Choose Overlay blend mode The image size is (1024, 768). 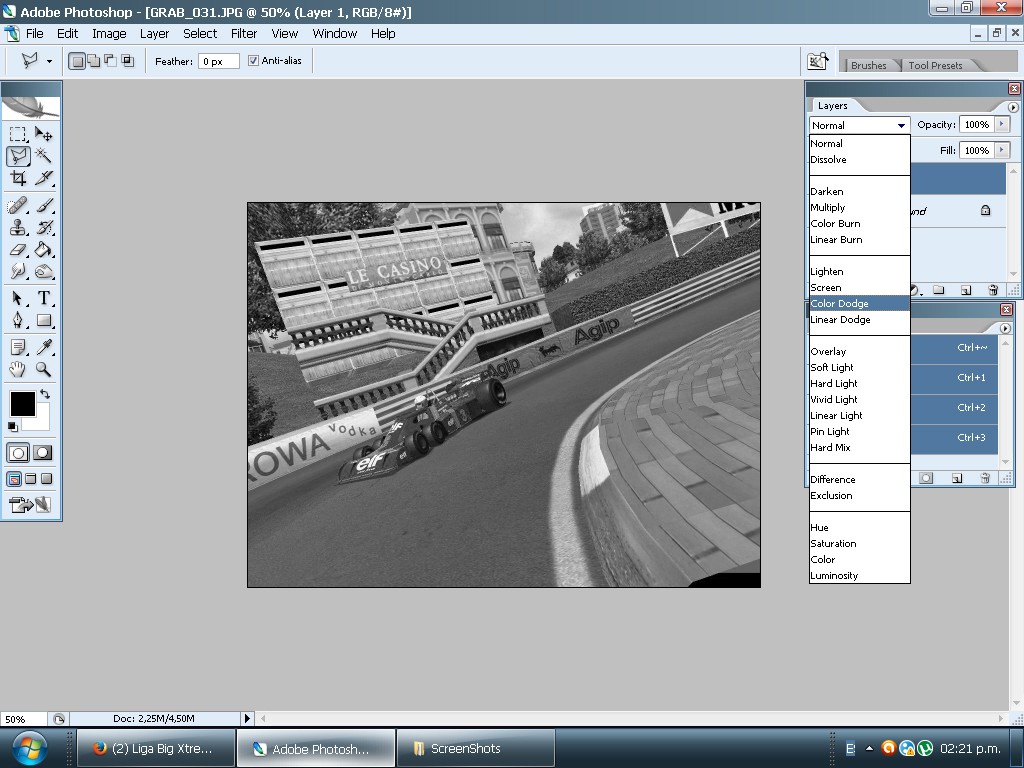click(859, 351)
